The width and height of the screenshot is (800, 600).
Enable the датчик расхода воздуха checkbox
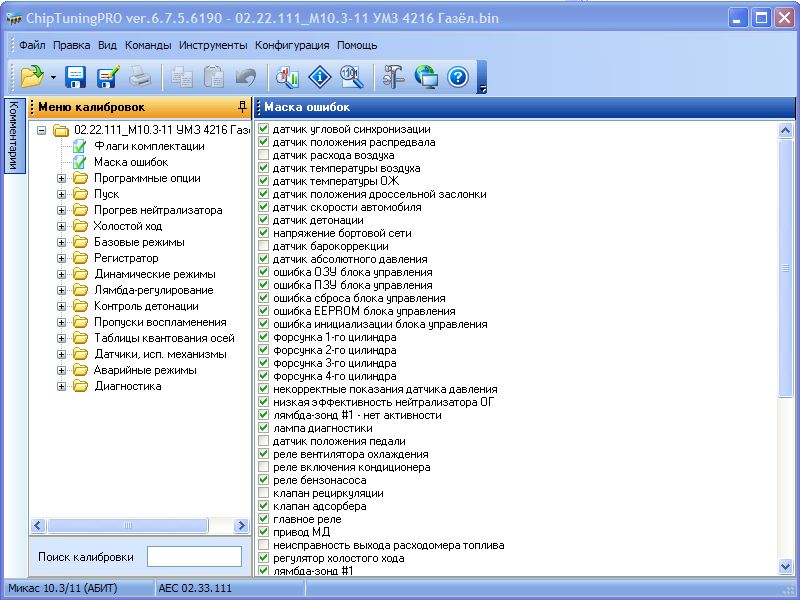(264, 156)
